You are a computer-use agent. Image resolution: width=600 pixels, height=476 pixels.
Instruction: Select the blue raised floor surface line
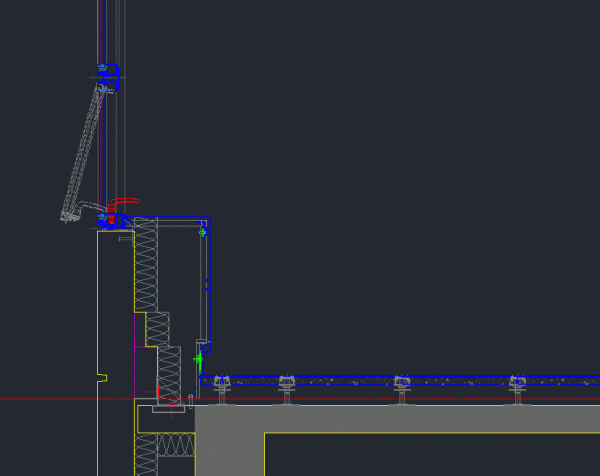point(400,377)
